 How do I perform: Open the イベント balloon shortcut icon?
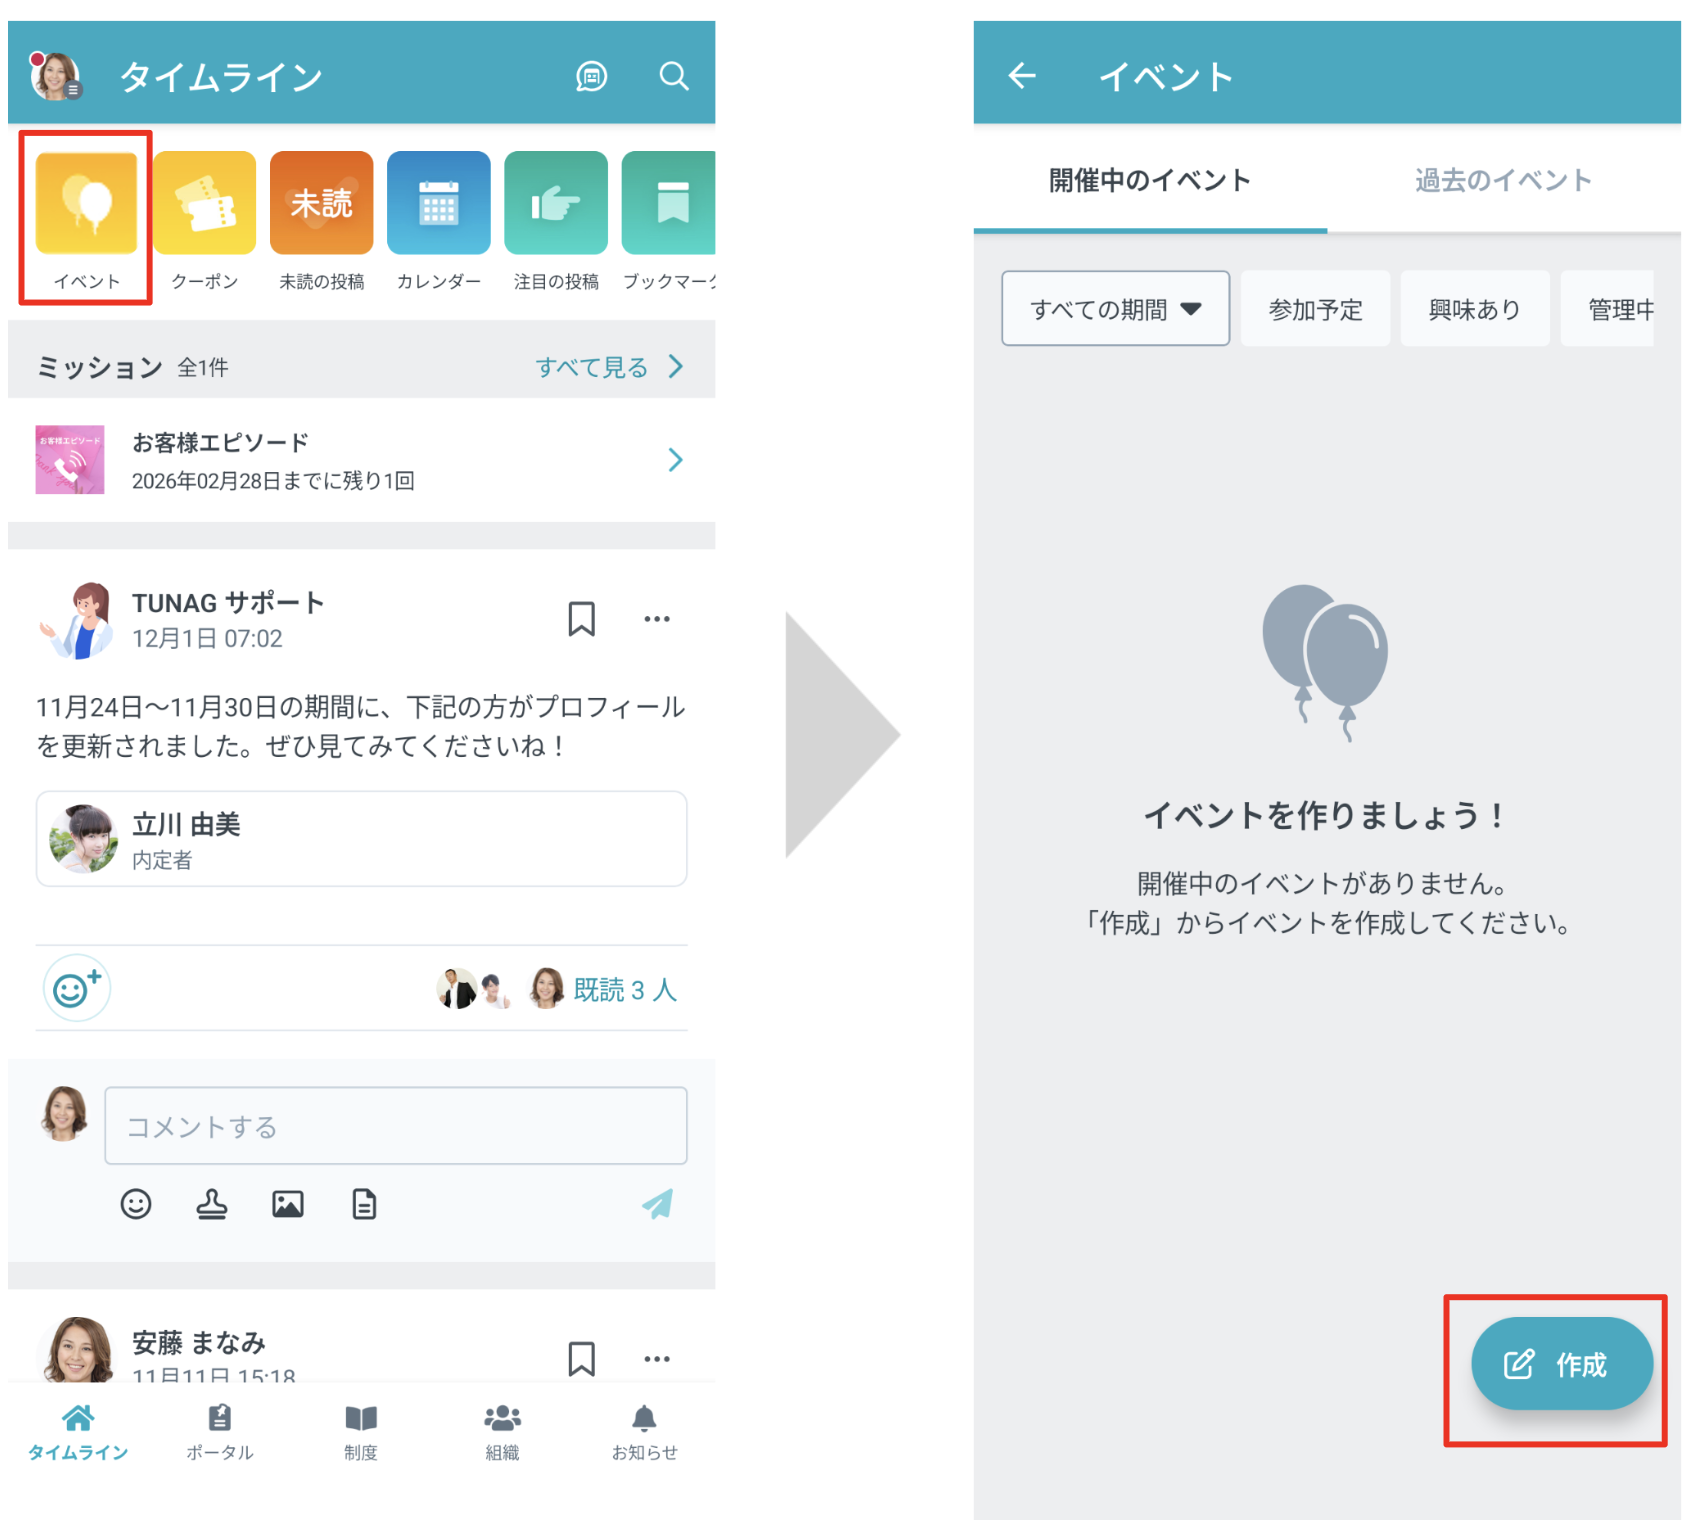point(86,204)
